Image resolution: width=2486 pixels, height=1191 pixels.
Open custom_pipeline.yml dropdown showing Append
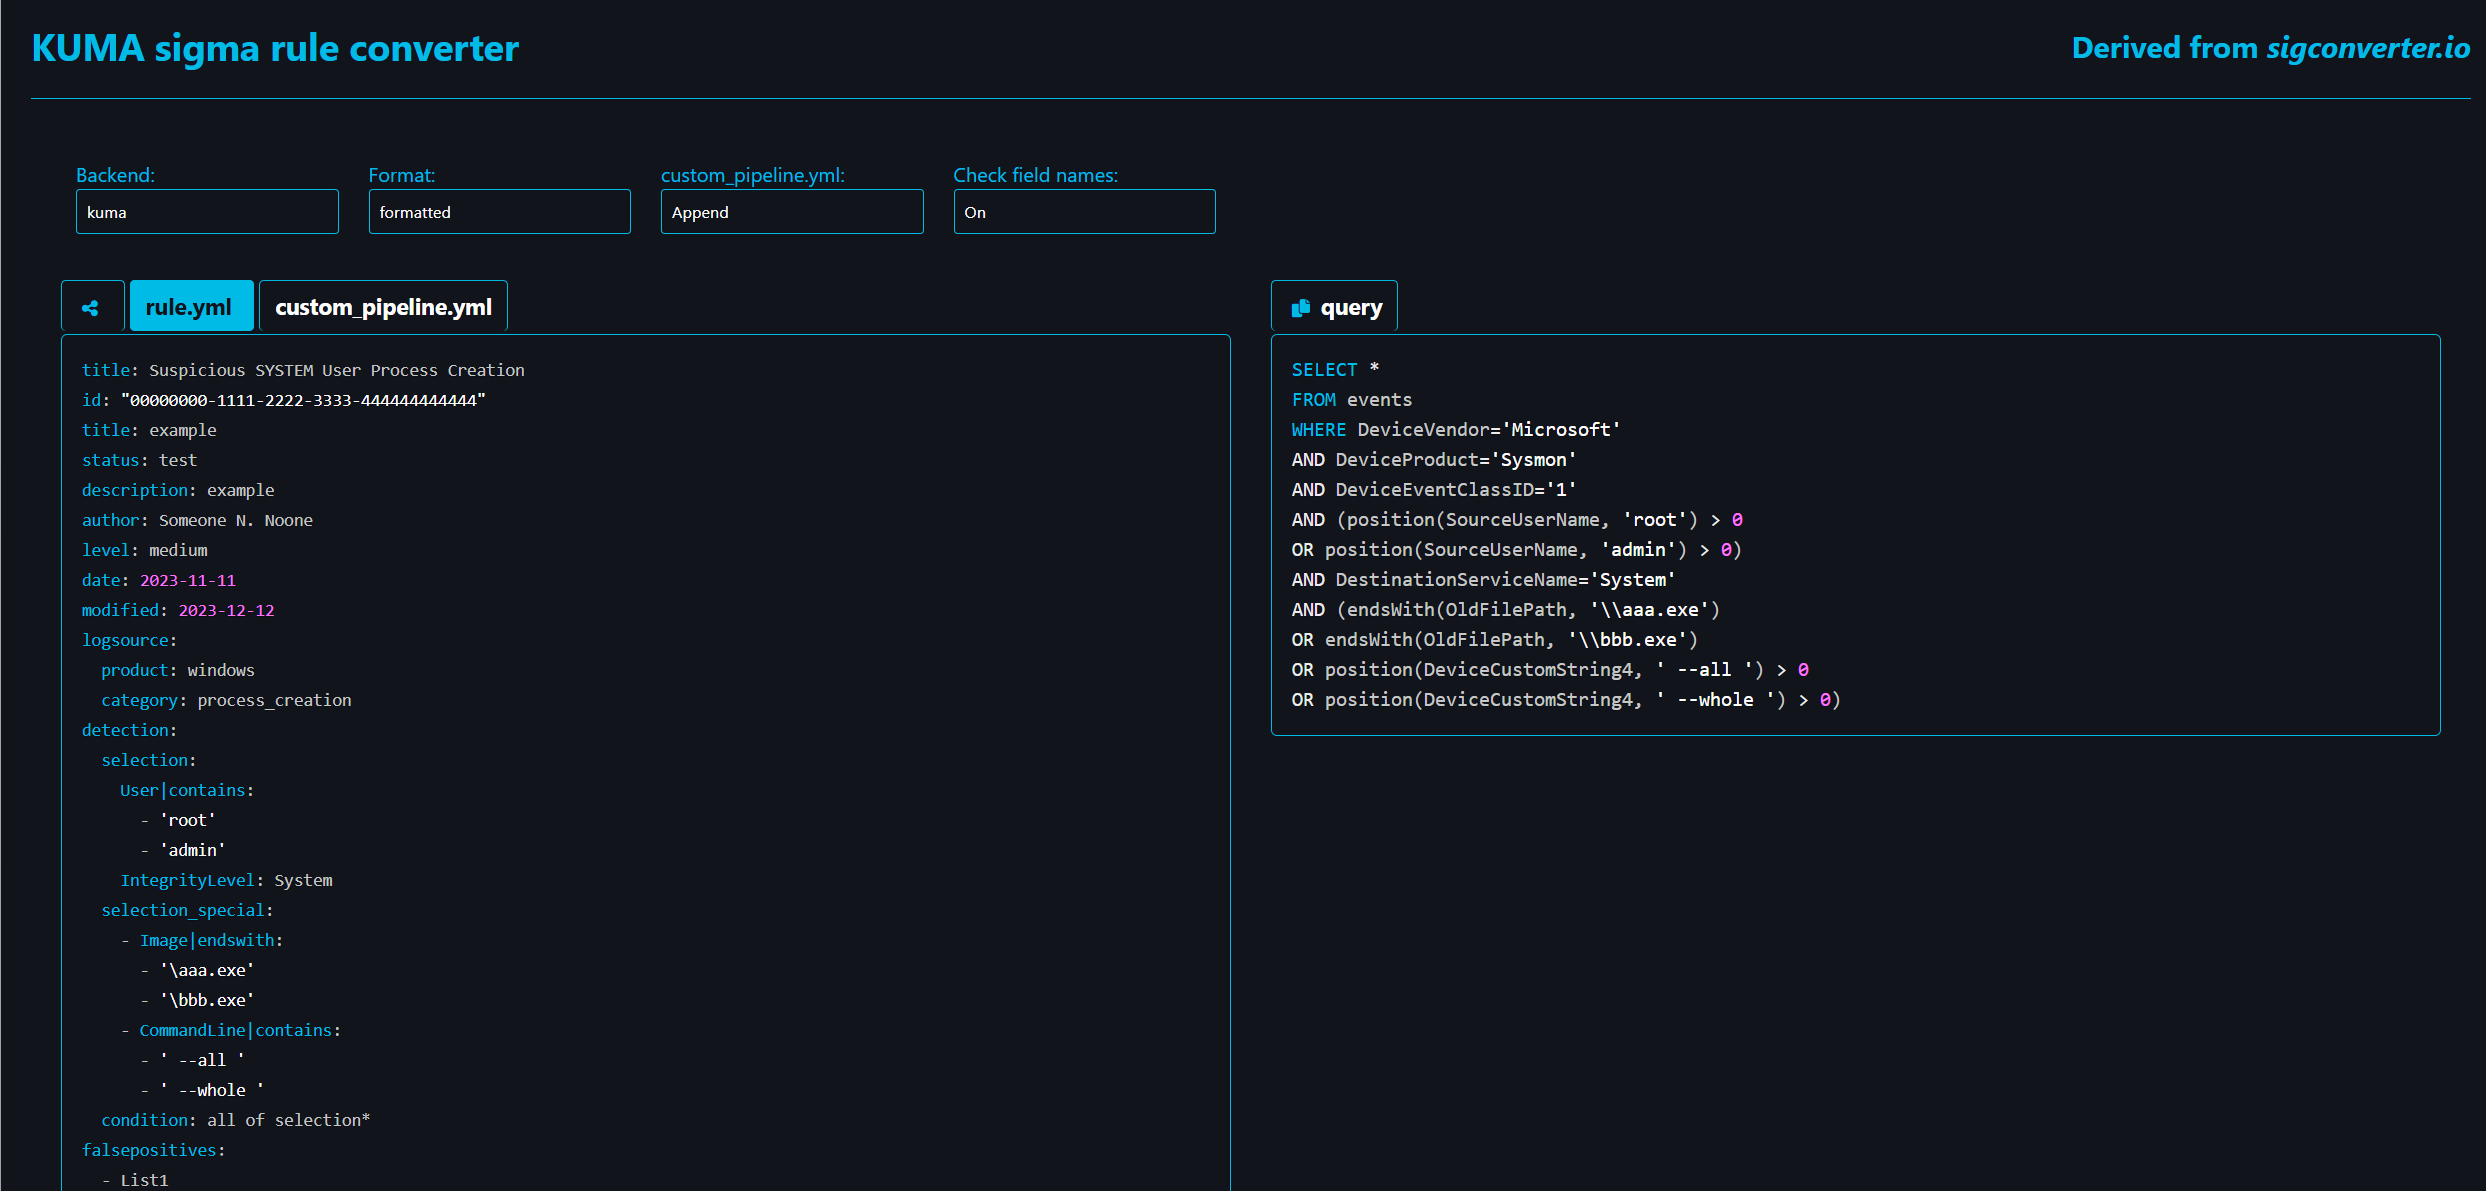tap(792, 212)
